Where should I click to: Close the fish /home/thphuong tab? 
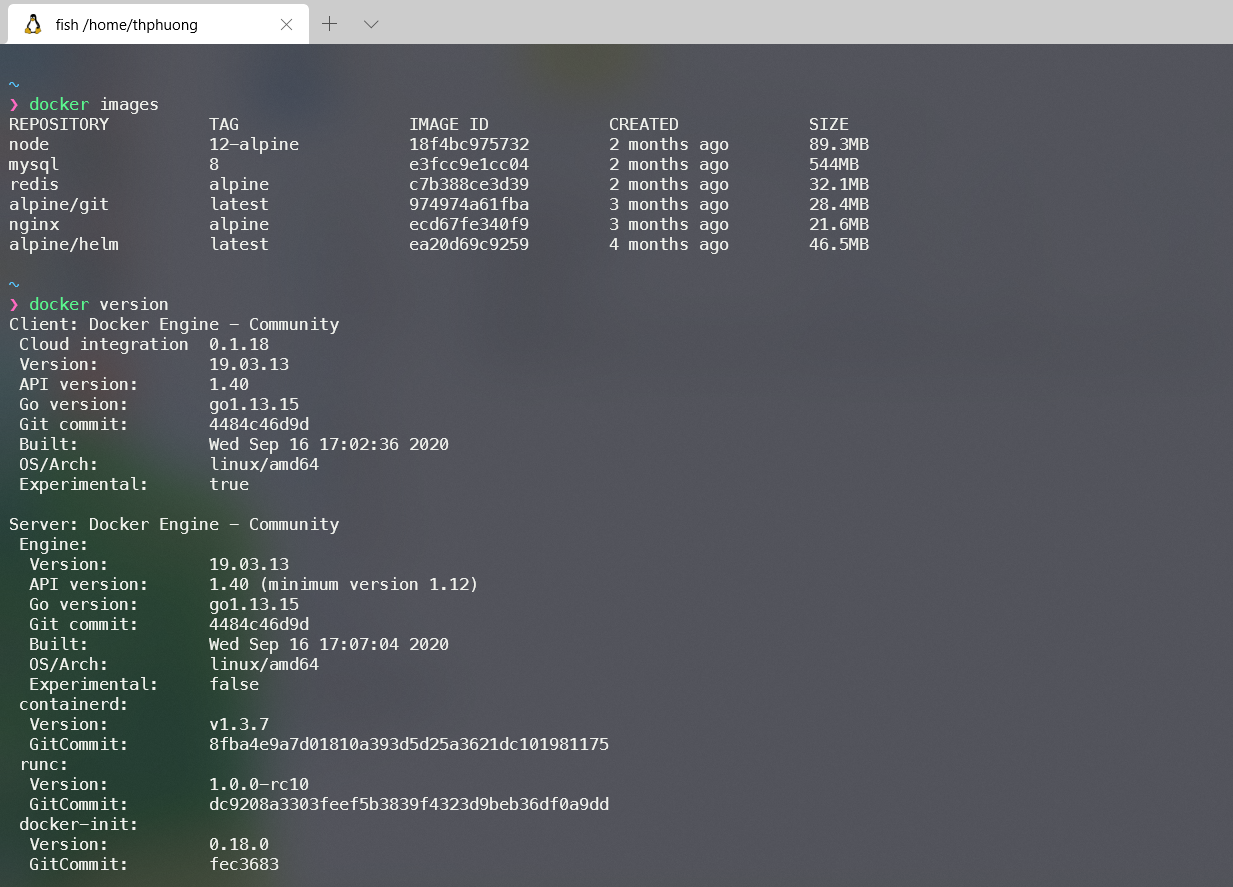pos(286,25)
